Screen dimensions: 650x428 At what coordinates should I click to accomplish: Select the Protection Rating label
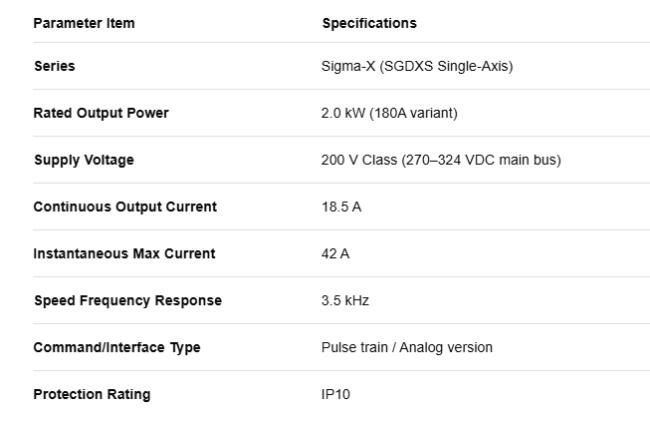(x=92, y=394)
